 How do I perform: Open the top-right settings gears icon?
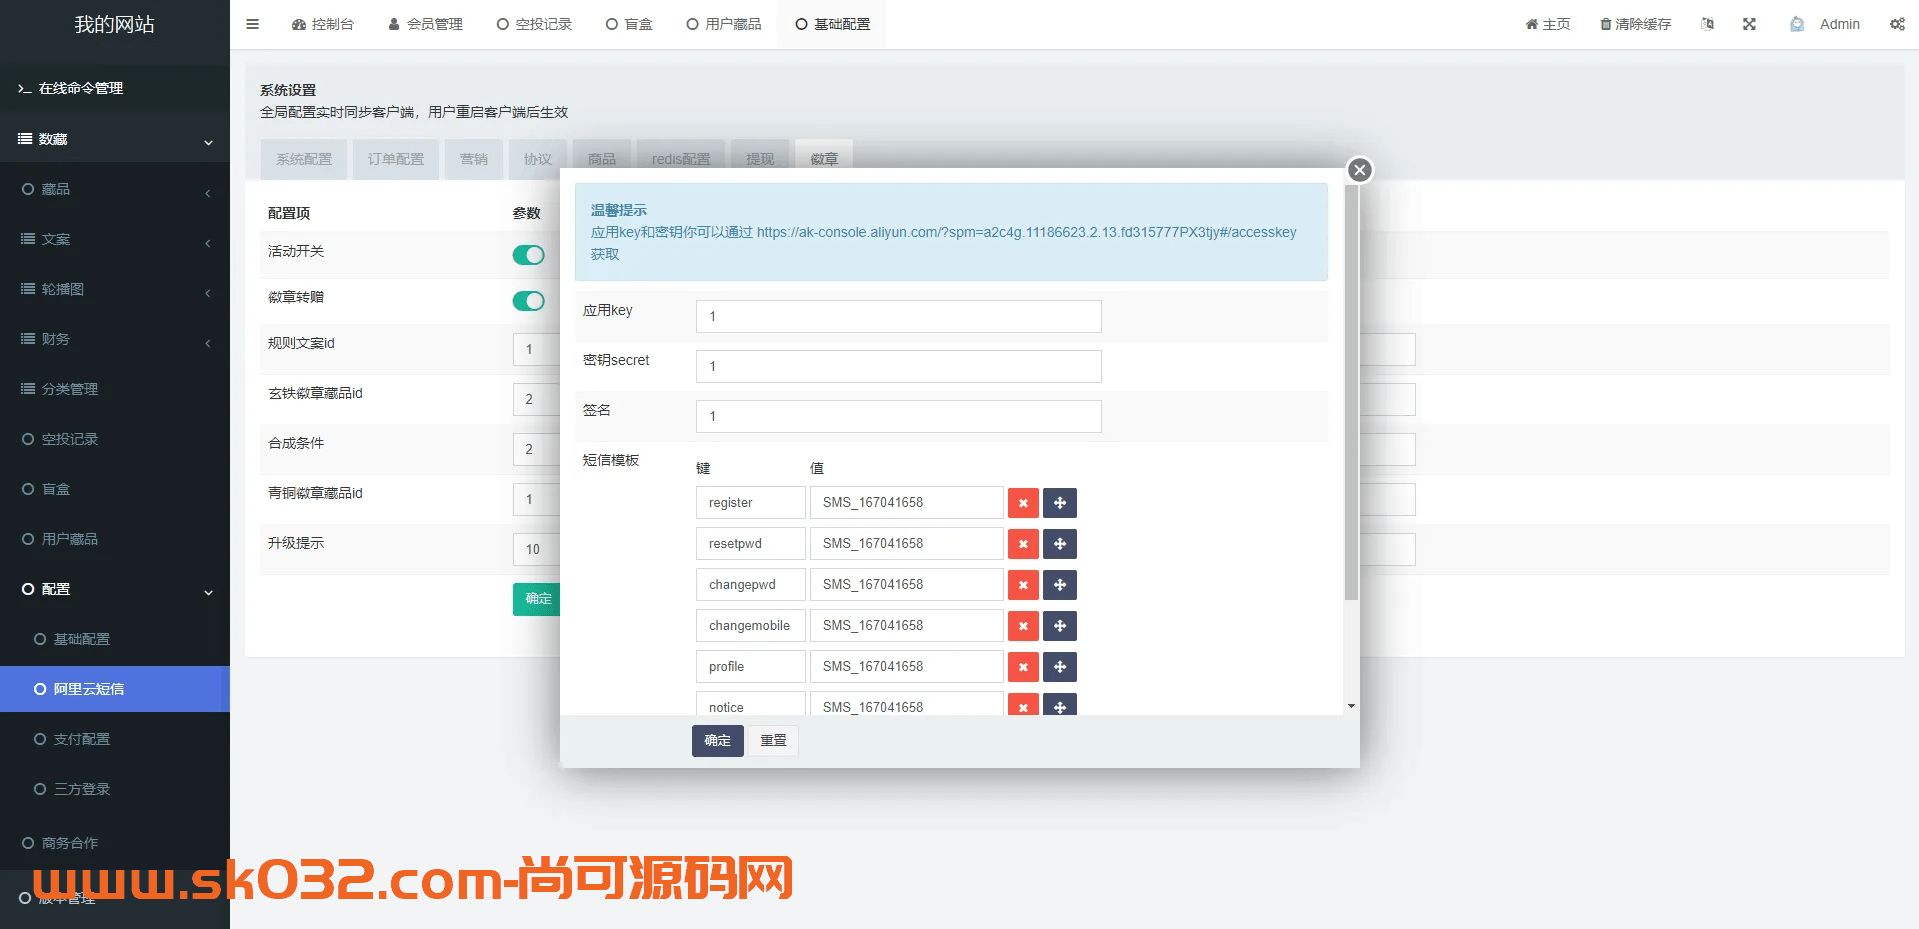coord(1897,24)
